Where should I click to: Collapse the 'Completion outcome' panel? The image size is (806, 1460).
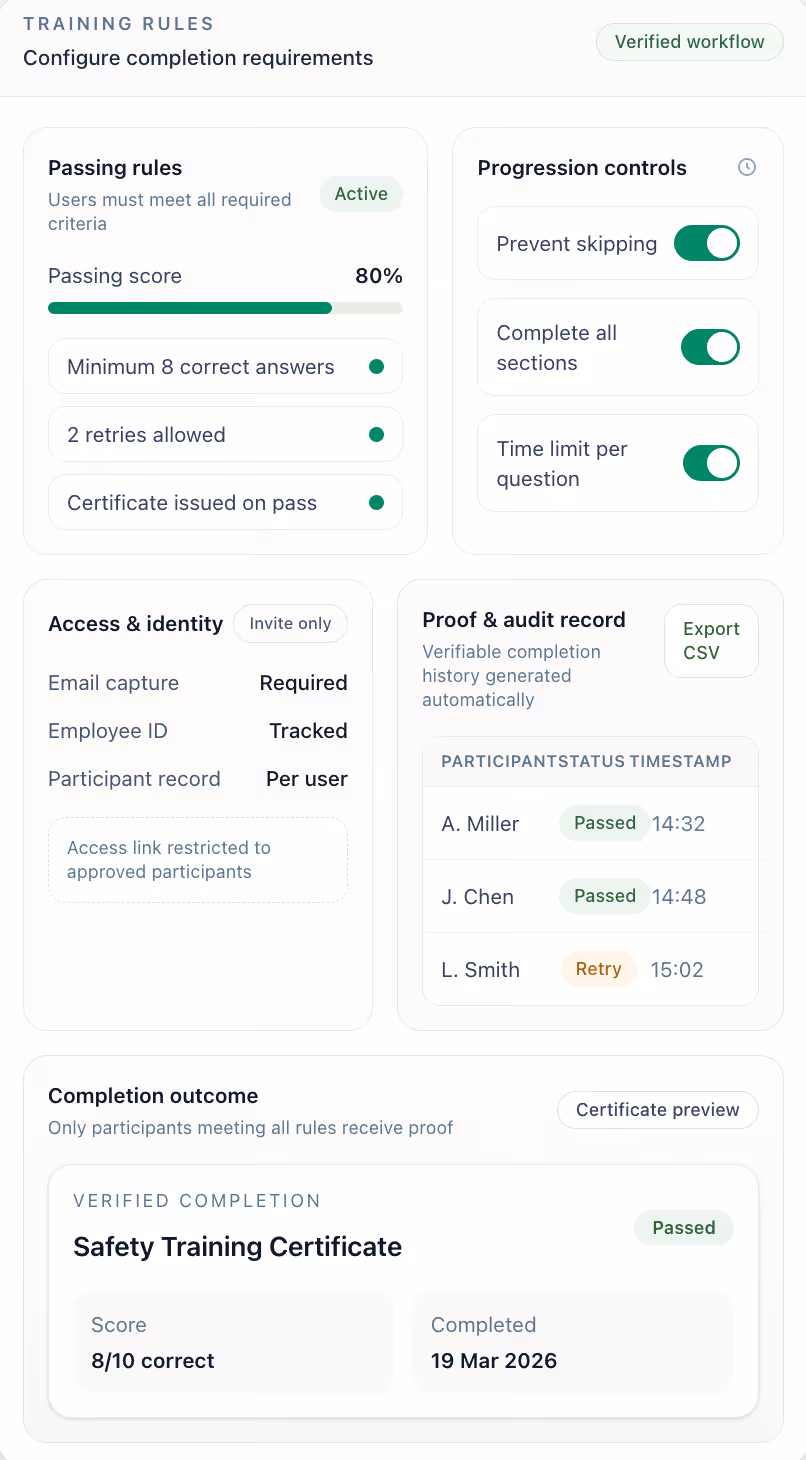(x=153, y=1095)
